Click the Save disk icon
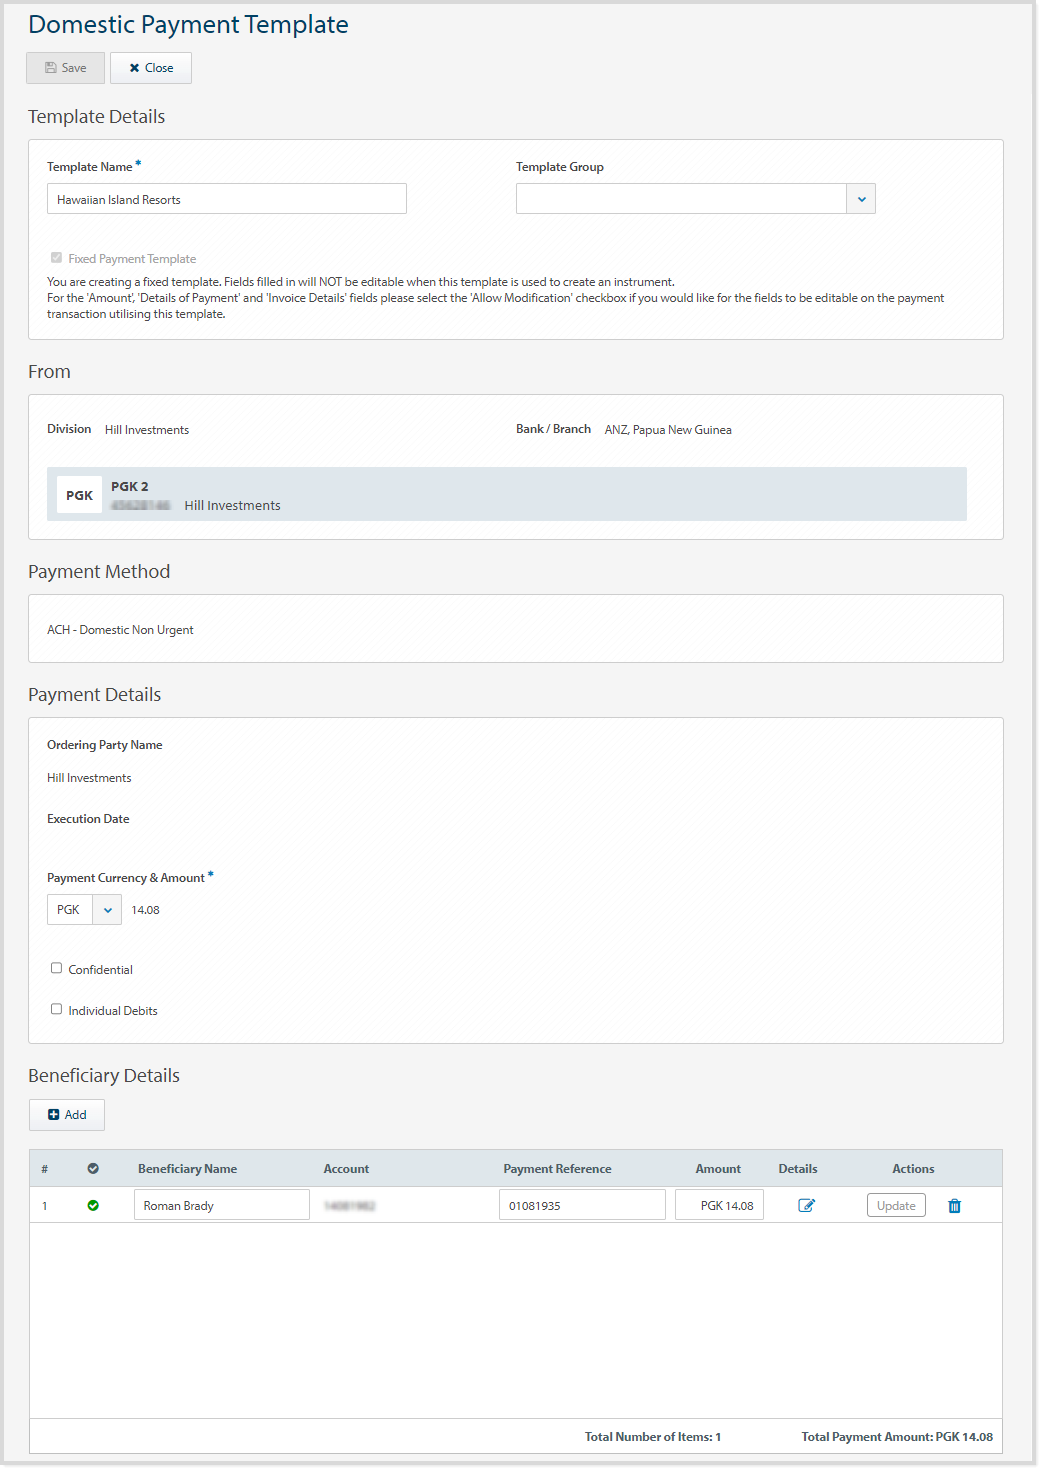This screenshot has height=1471, width=1042. [x=52, y=68]
